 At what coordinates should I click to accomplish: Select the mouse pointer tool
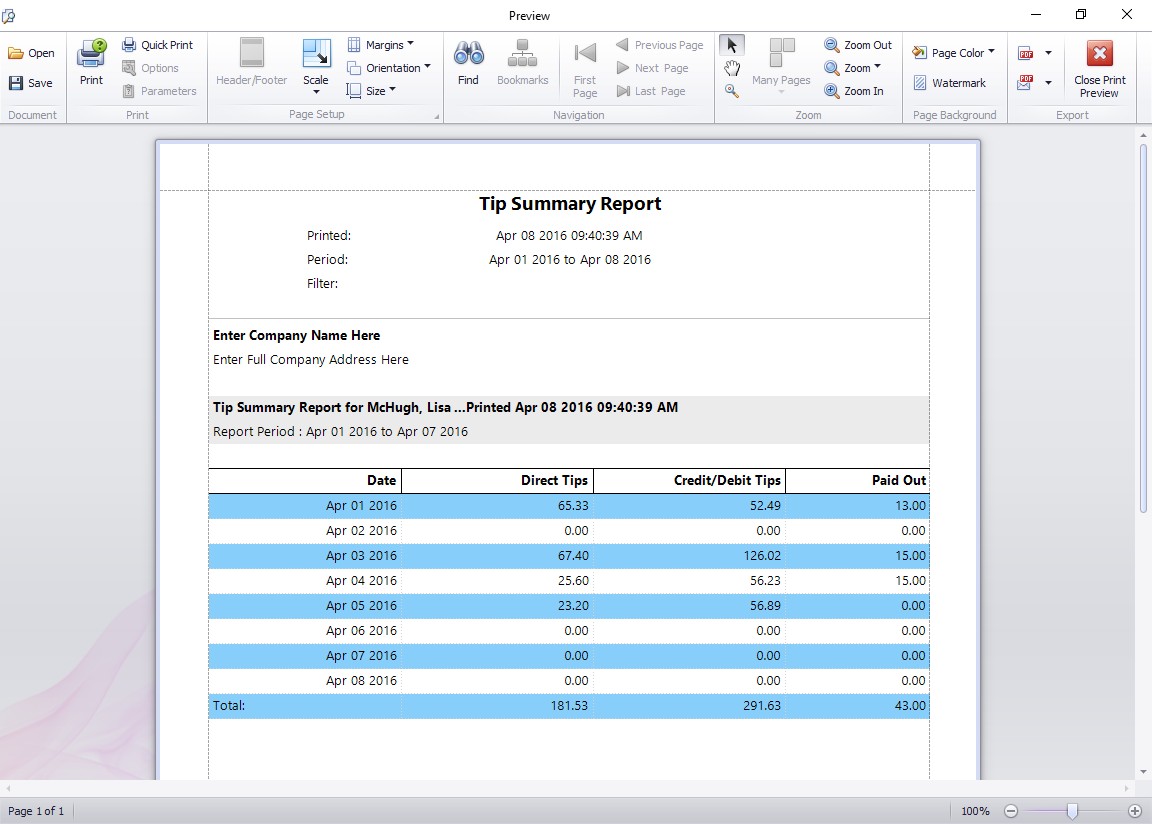(x=731, y=46)
